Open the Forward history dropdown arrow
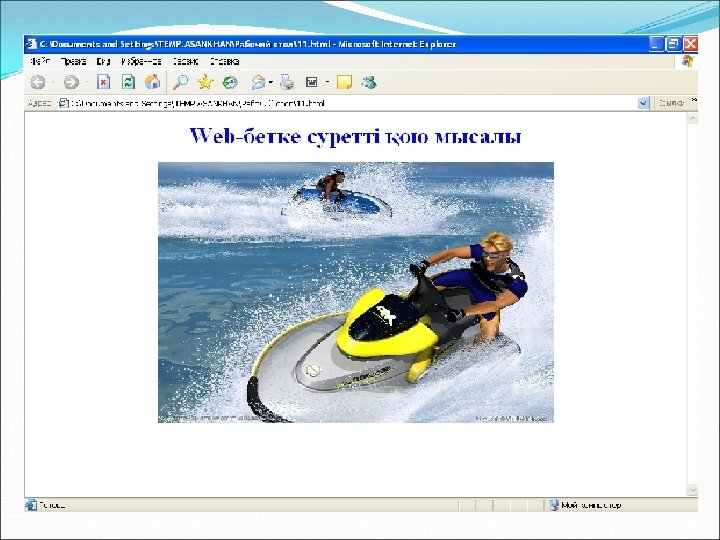Screen dimensions: 720x540 coord(87,83)
